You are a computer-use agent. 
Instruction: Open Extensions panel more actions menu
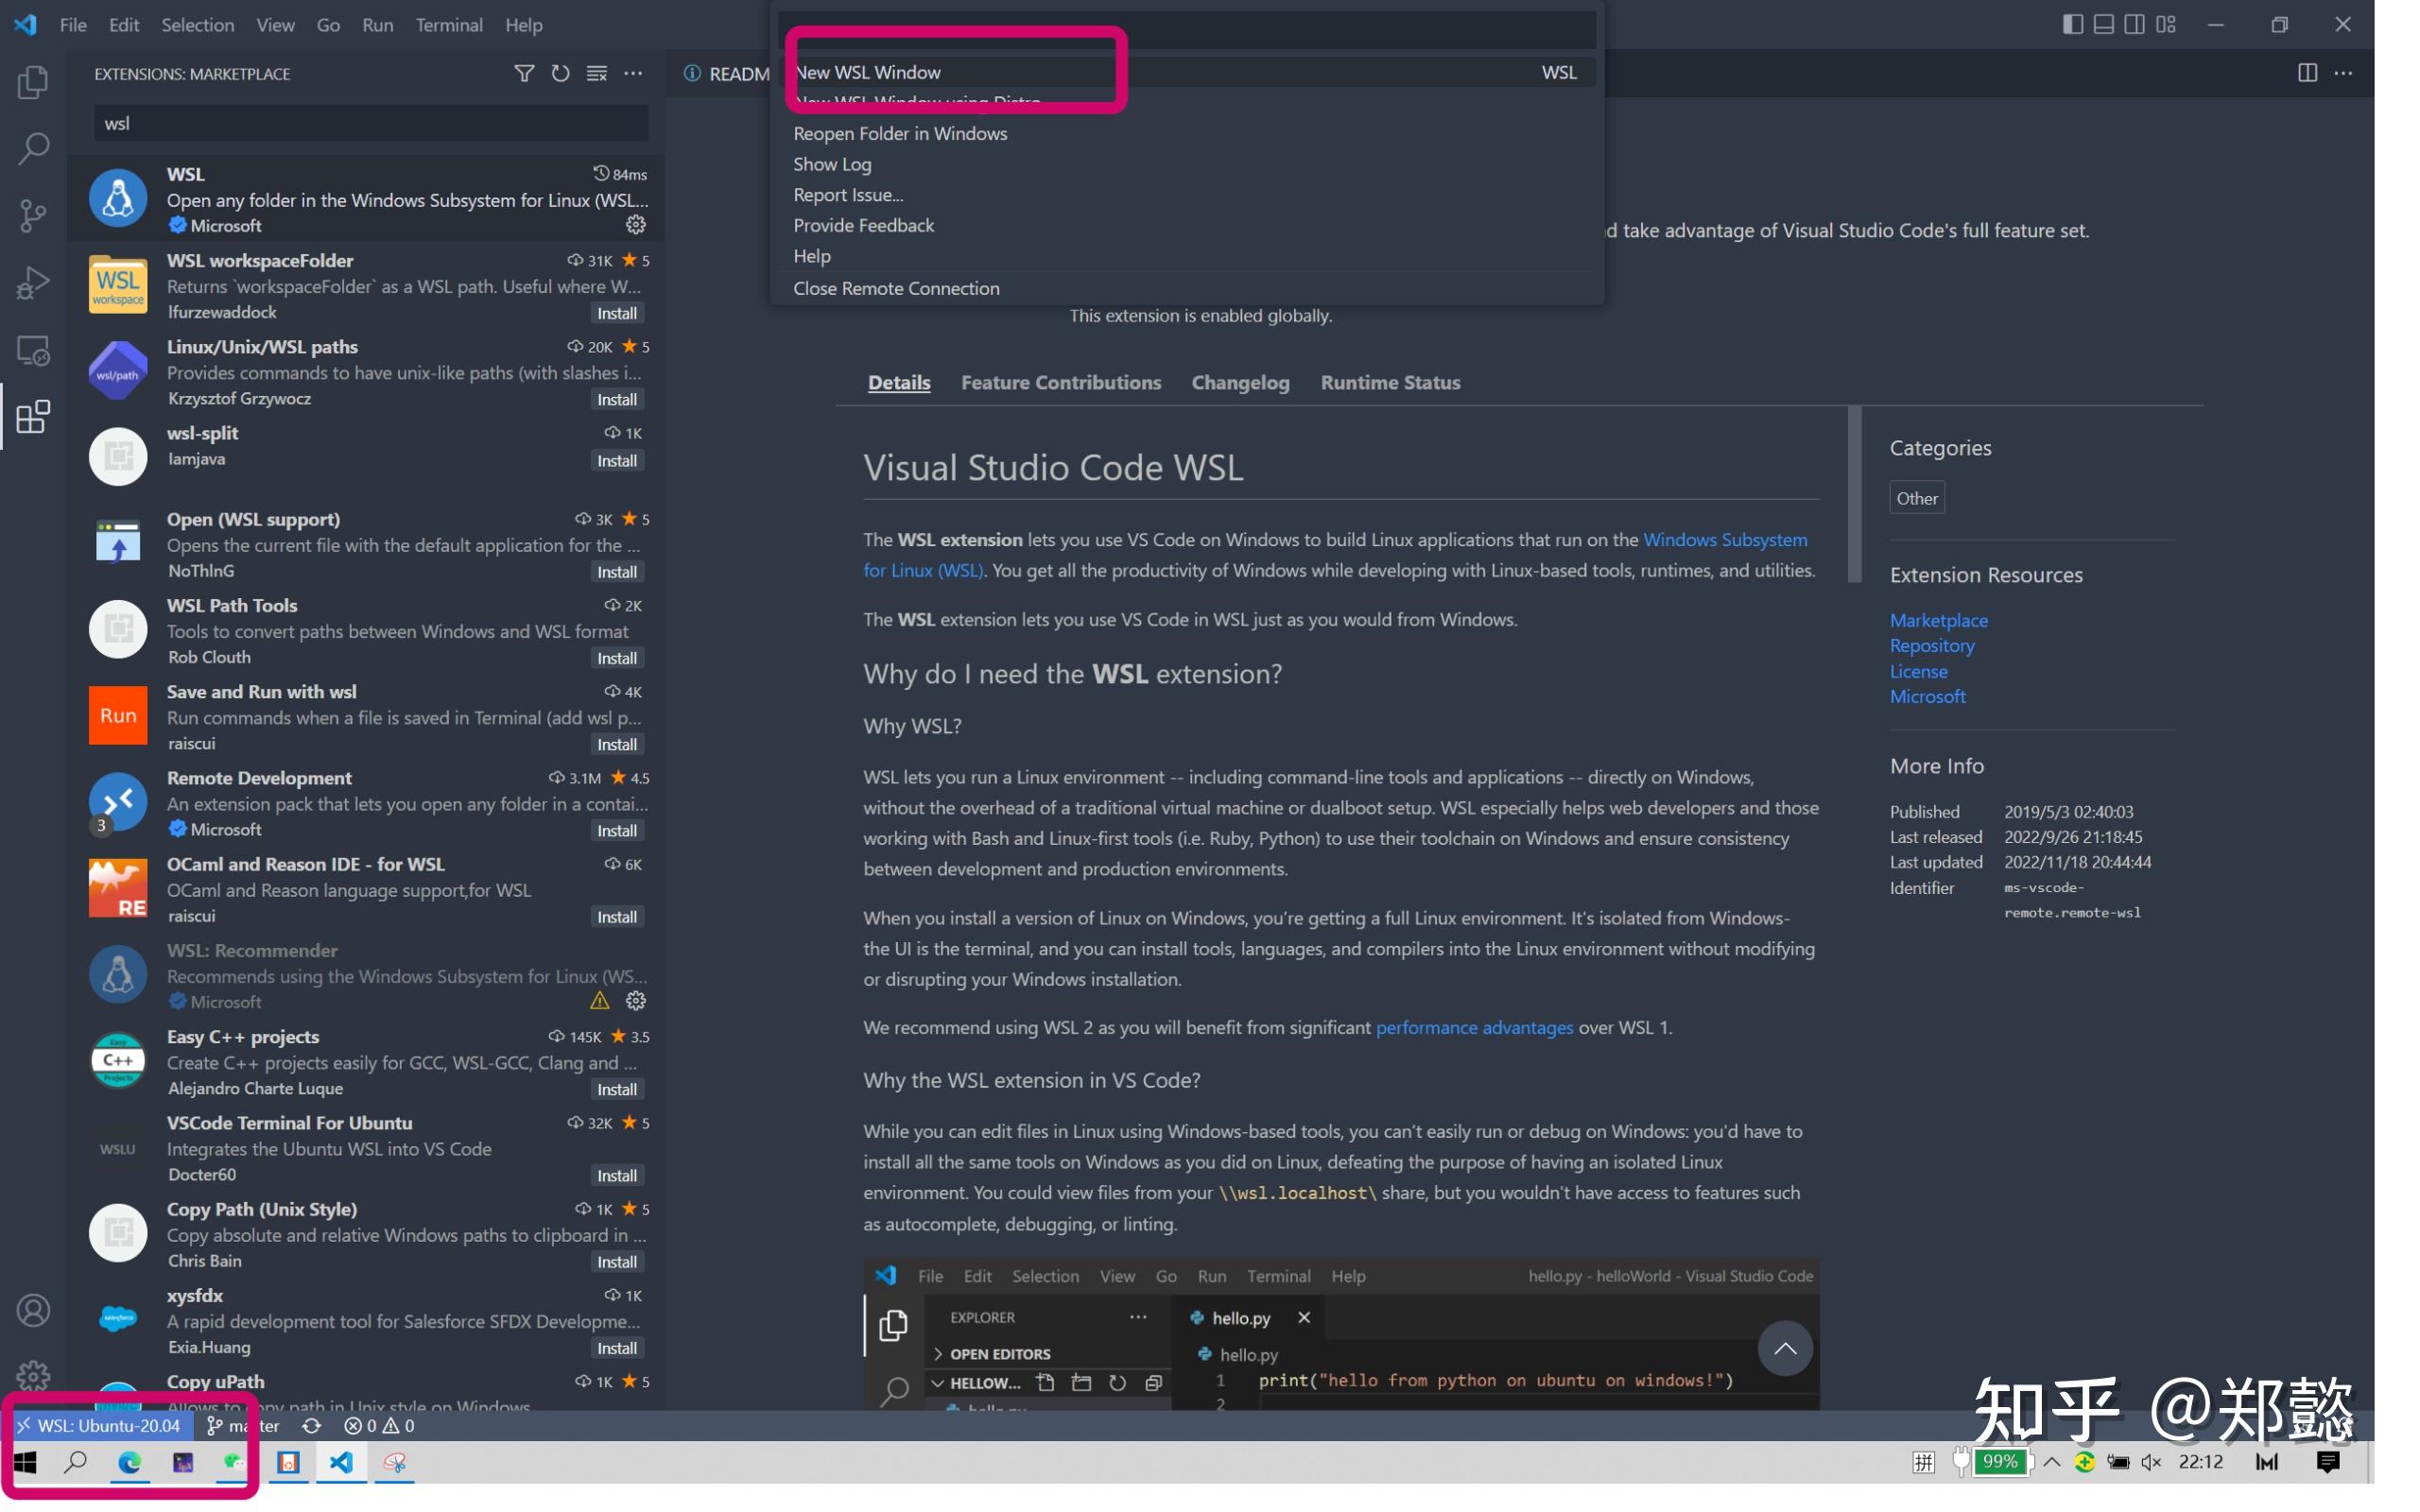click(x=633, y=74)
